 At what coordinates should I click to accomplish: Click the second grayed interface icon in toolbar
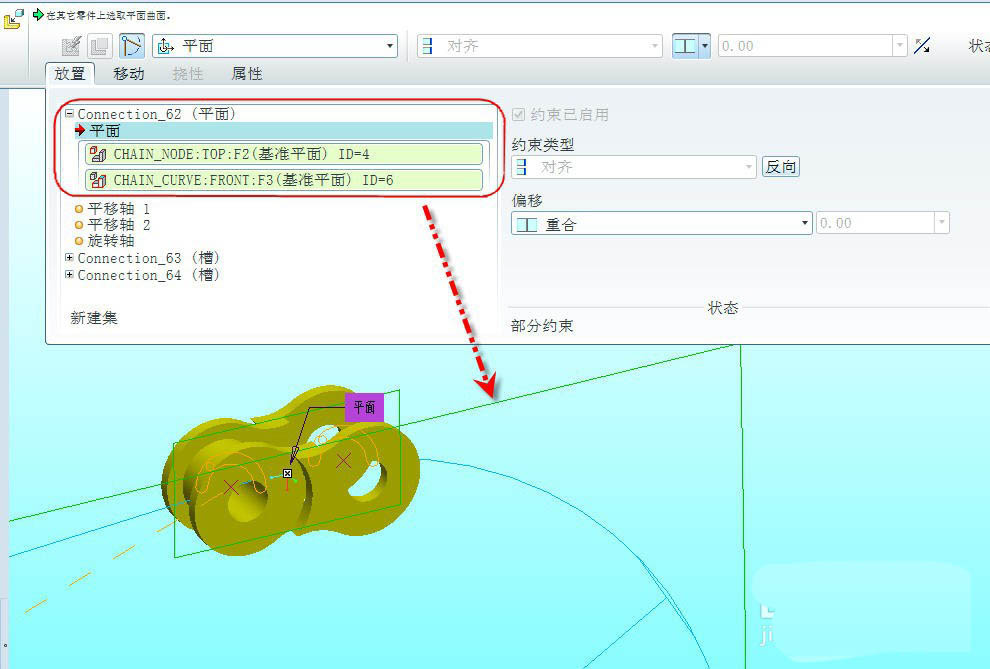click(x=99, y=46)
